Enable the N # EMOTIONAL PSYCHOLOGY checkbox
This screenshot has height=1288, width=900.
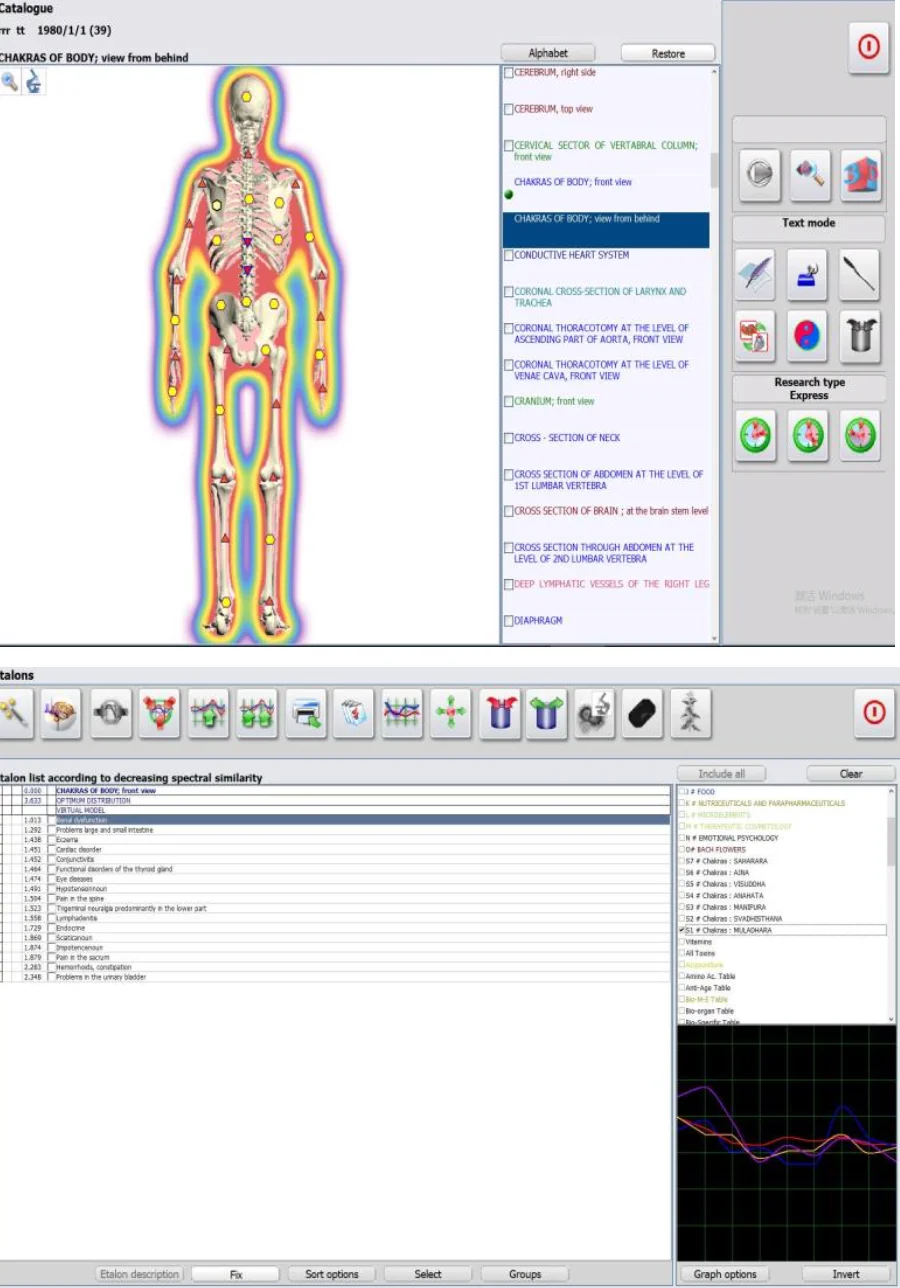(682, 838)
